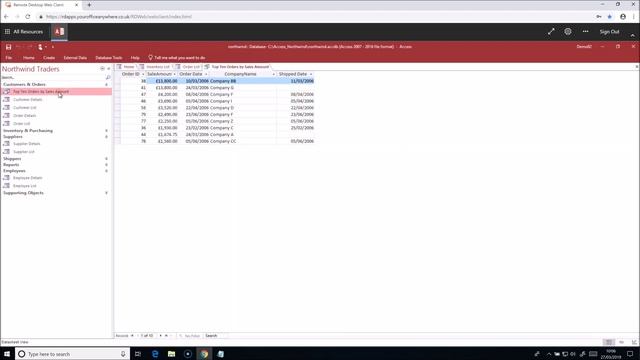Reload the browser page

[28, 17]
